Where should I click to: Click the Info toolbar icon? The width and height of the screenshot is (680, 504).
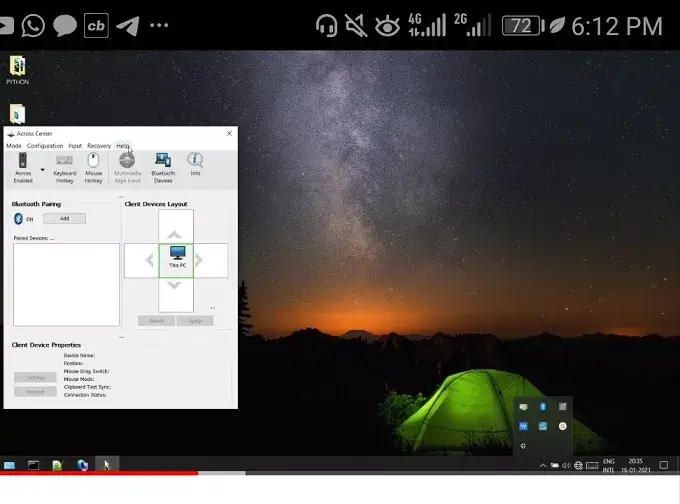(195, 164)
